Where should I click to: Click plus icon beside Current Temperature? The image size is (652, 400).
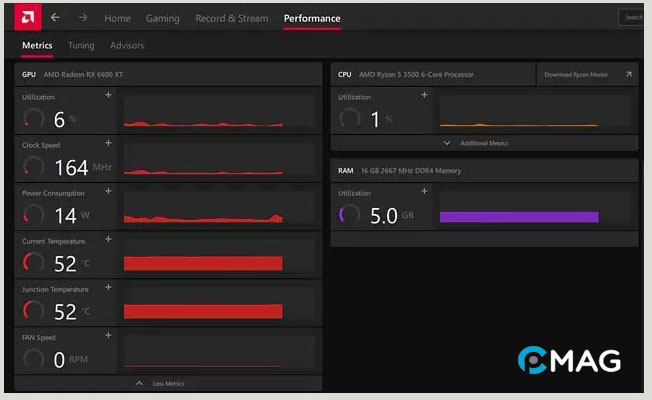pos(108,239)
